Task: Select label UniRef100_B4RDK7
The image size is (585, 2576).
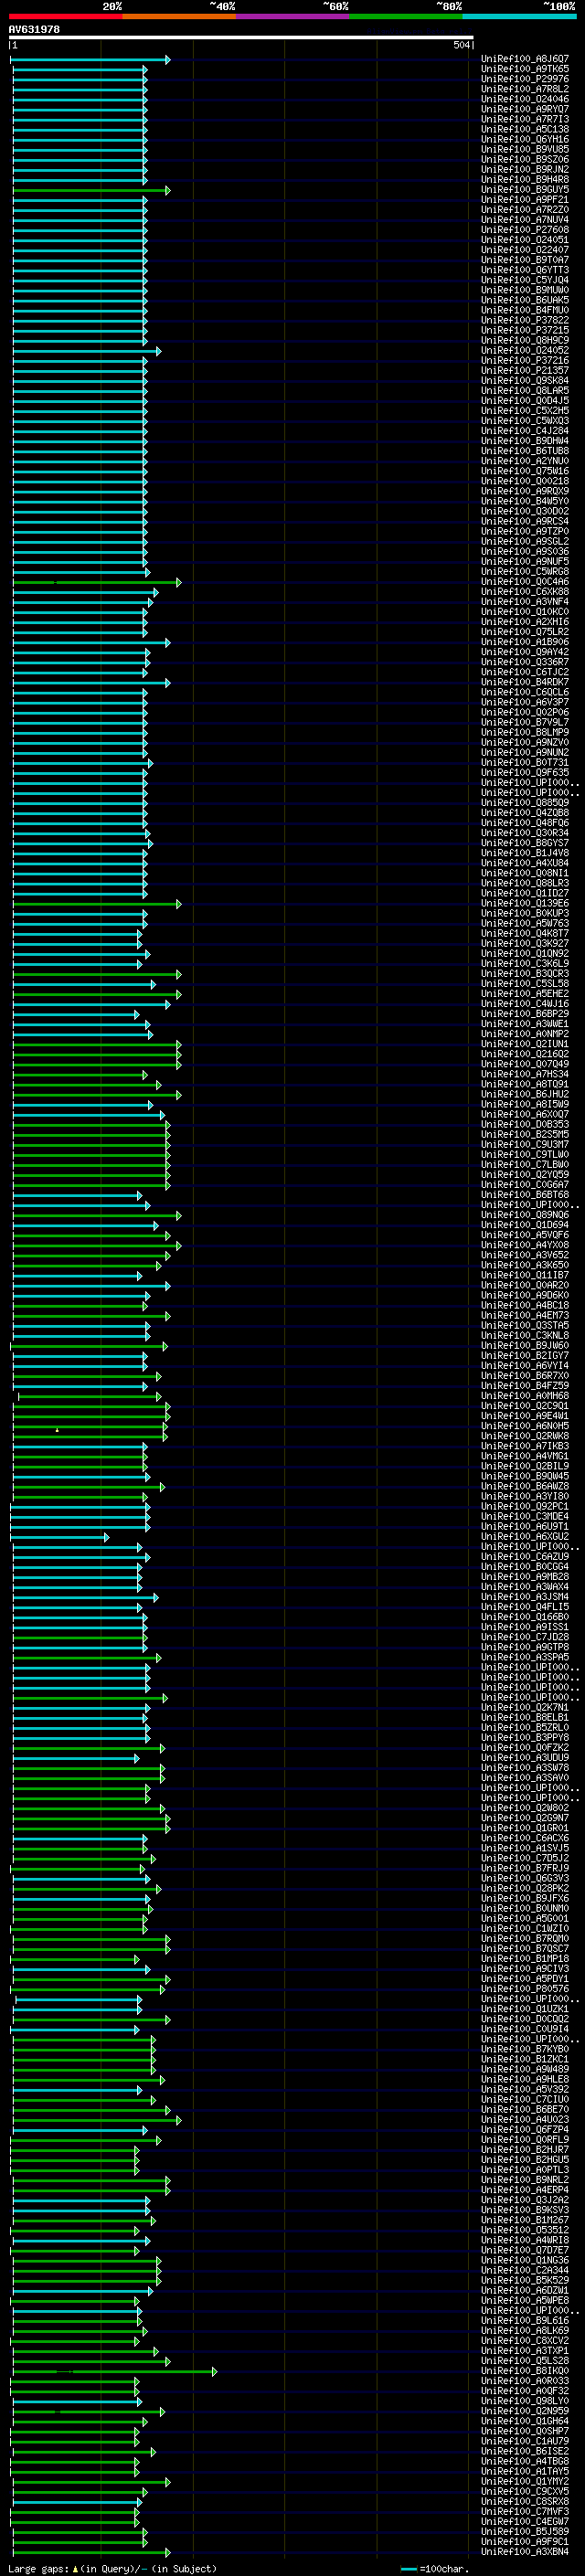Action: (x=525, y=683)
